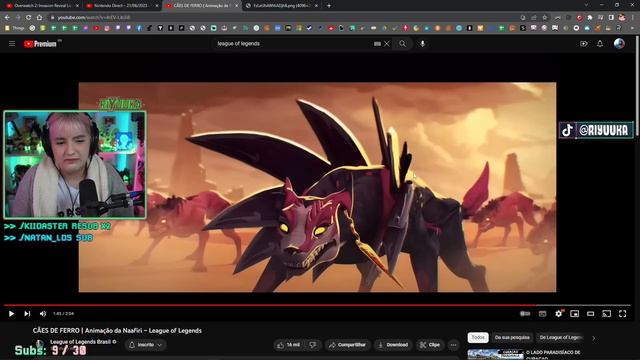Open the Create video icon

[x=584, y=44]
